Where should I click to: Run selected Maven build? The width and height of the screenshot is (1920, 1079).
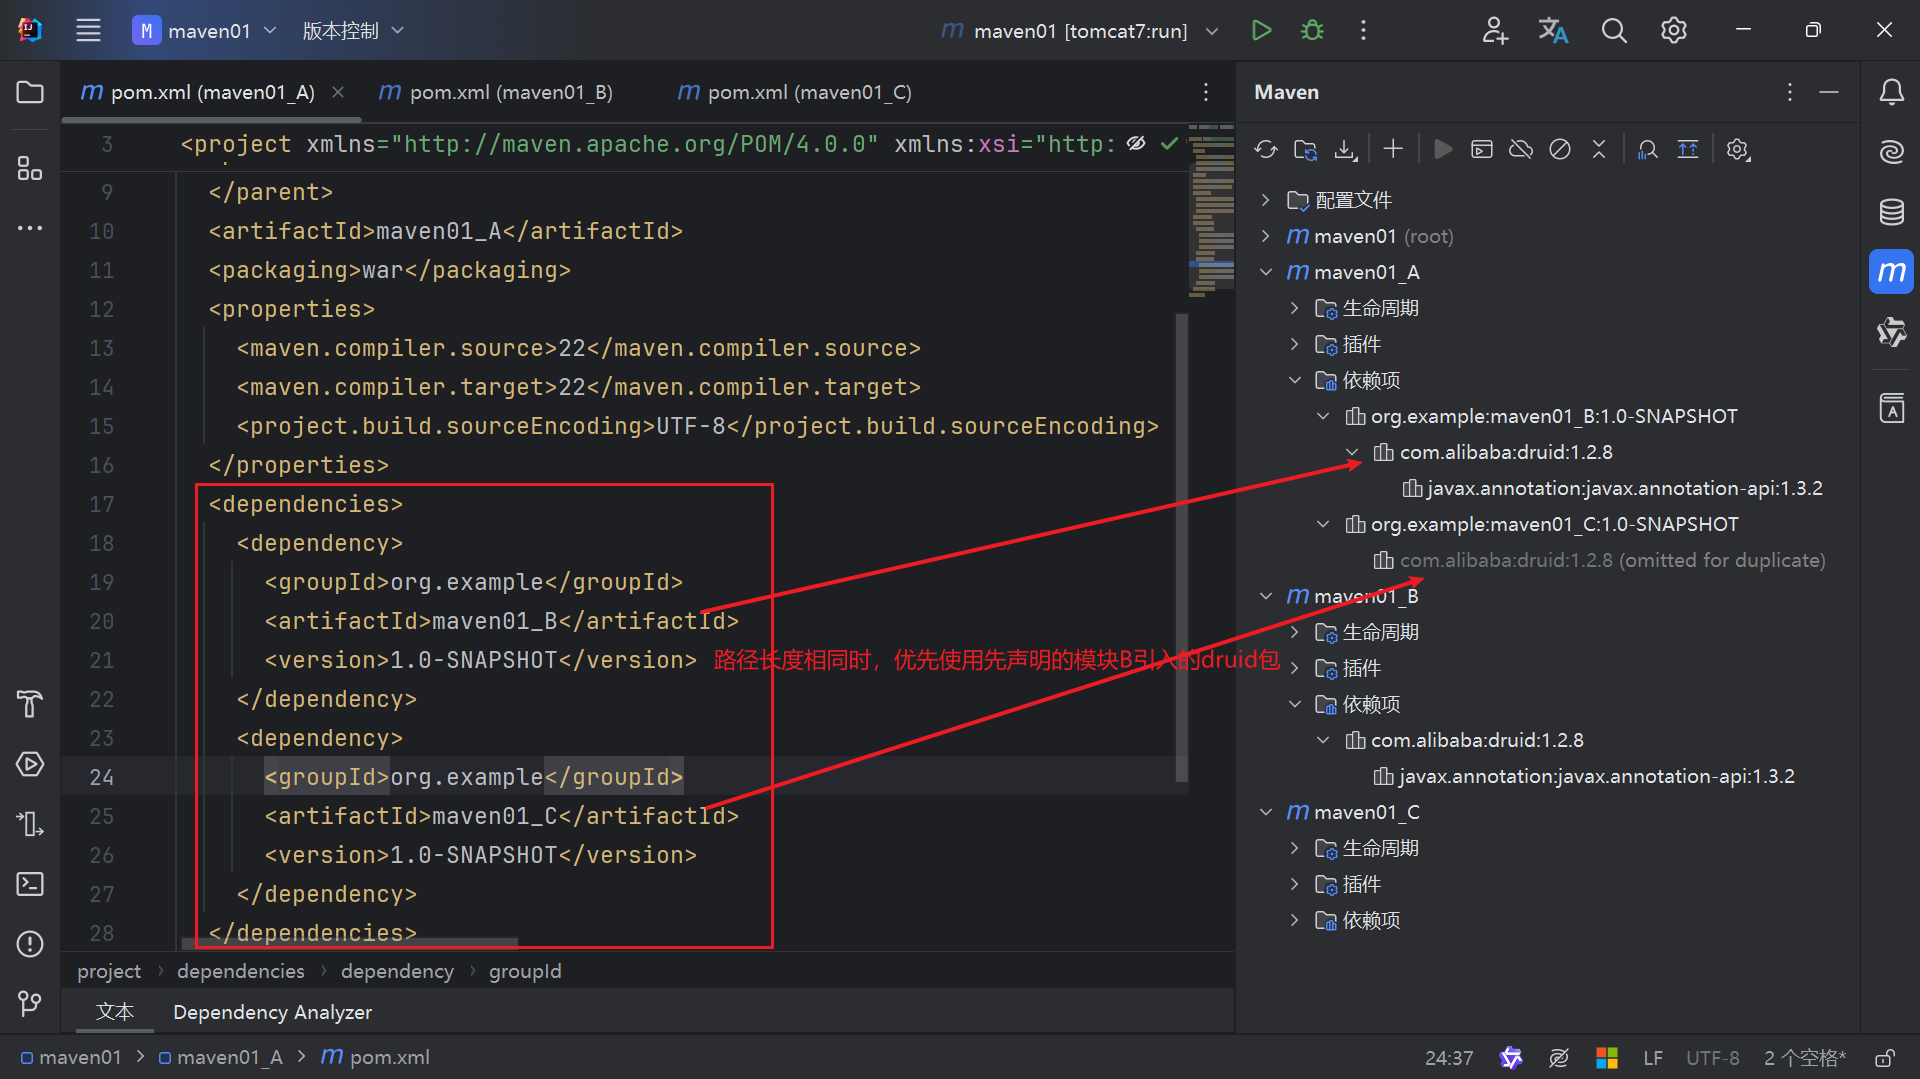click(x=1442, y=149)
